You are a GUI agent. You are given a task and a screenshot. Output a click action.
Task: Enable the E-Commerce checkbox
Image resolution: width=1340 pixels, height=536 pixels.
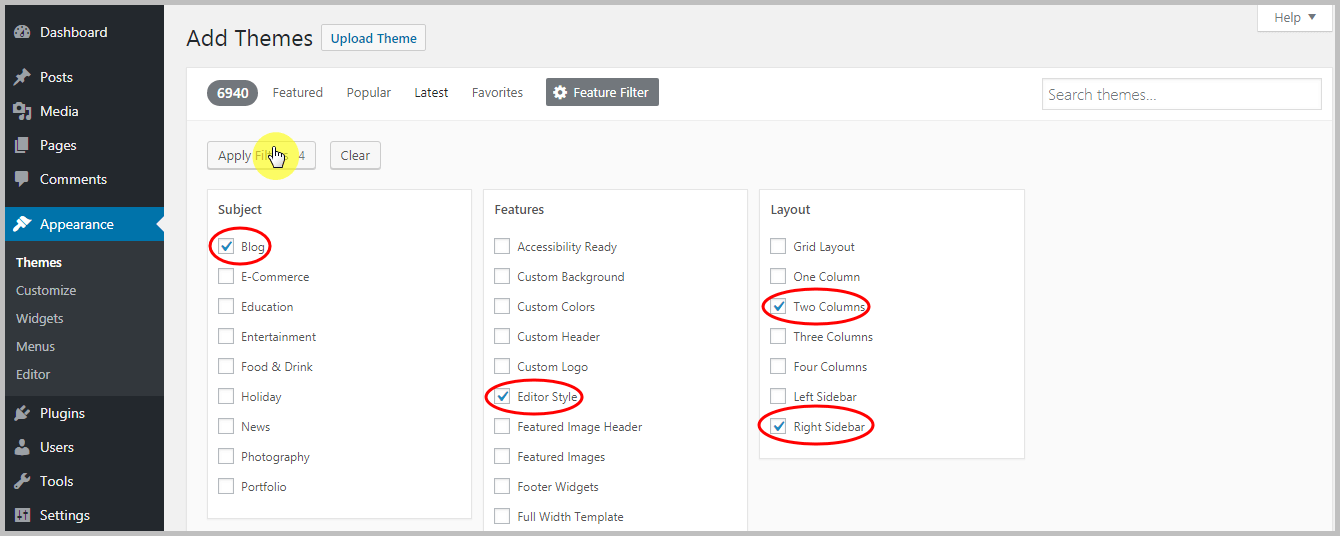pyautogui.click(x=226, y=277)
